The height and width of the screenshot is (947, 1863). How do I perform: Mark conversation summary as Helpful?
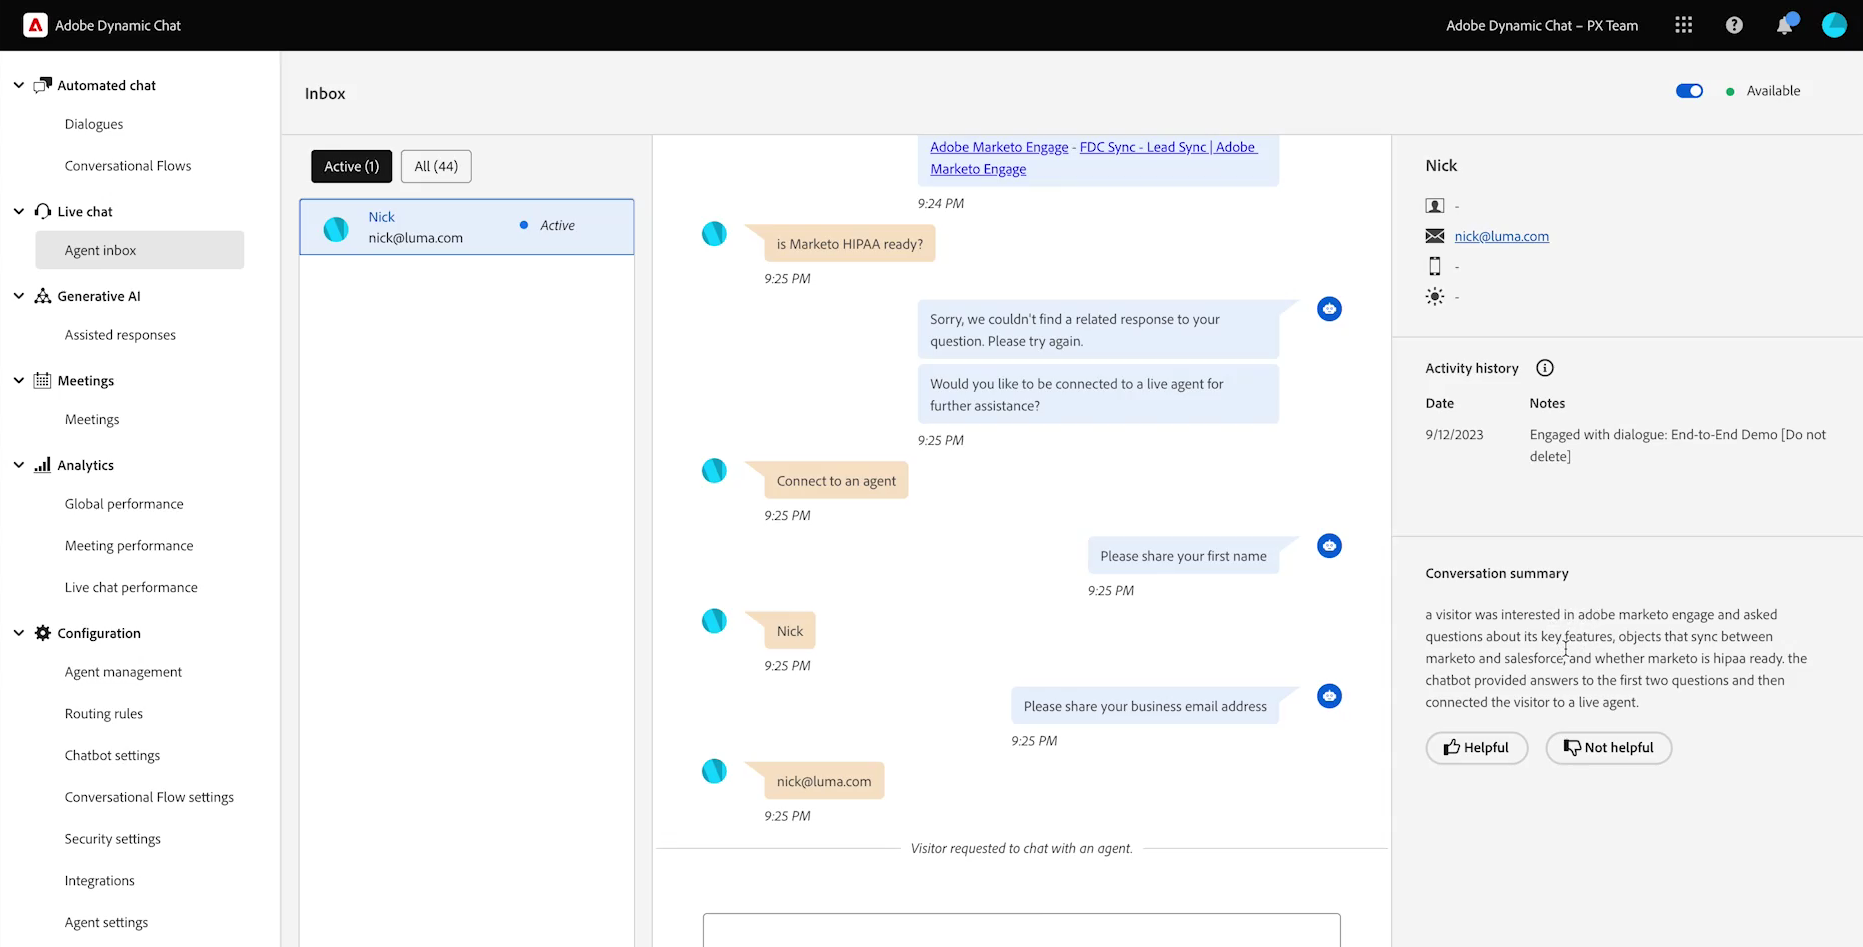pyautogui.click(x=1476, y=748)
